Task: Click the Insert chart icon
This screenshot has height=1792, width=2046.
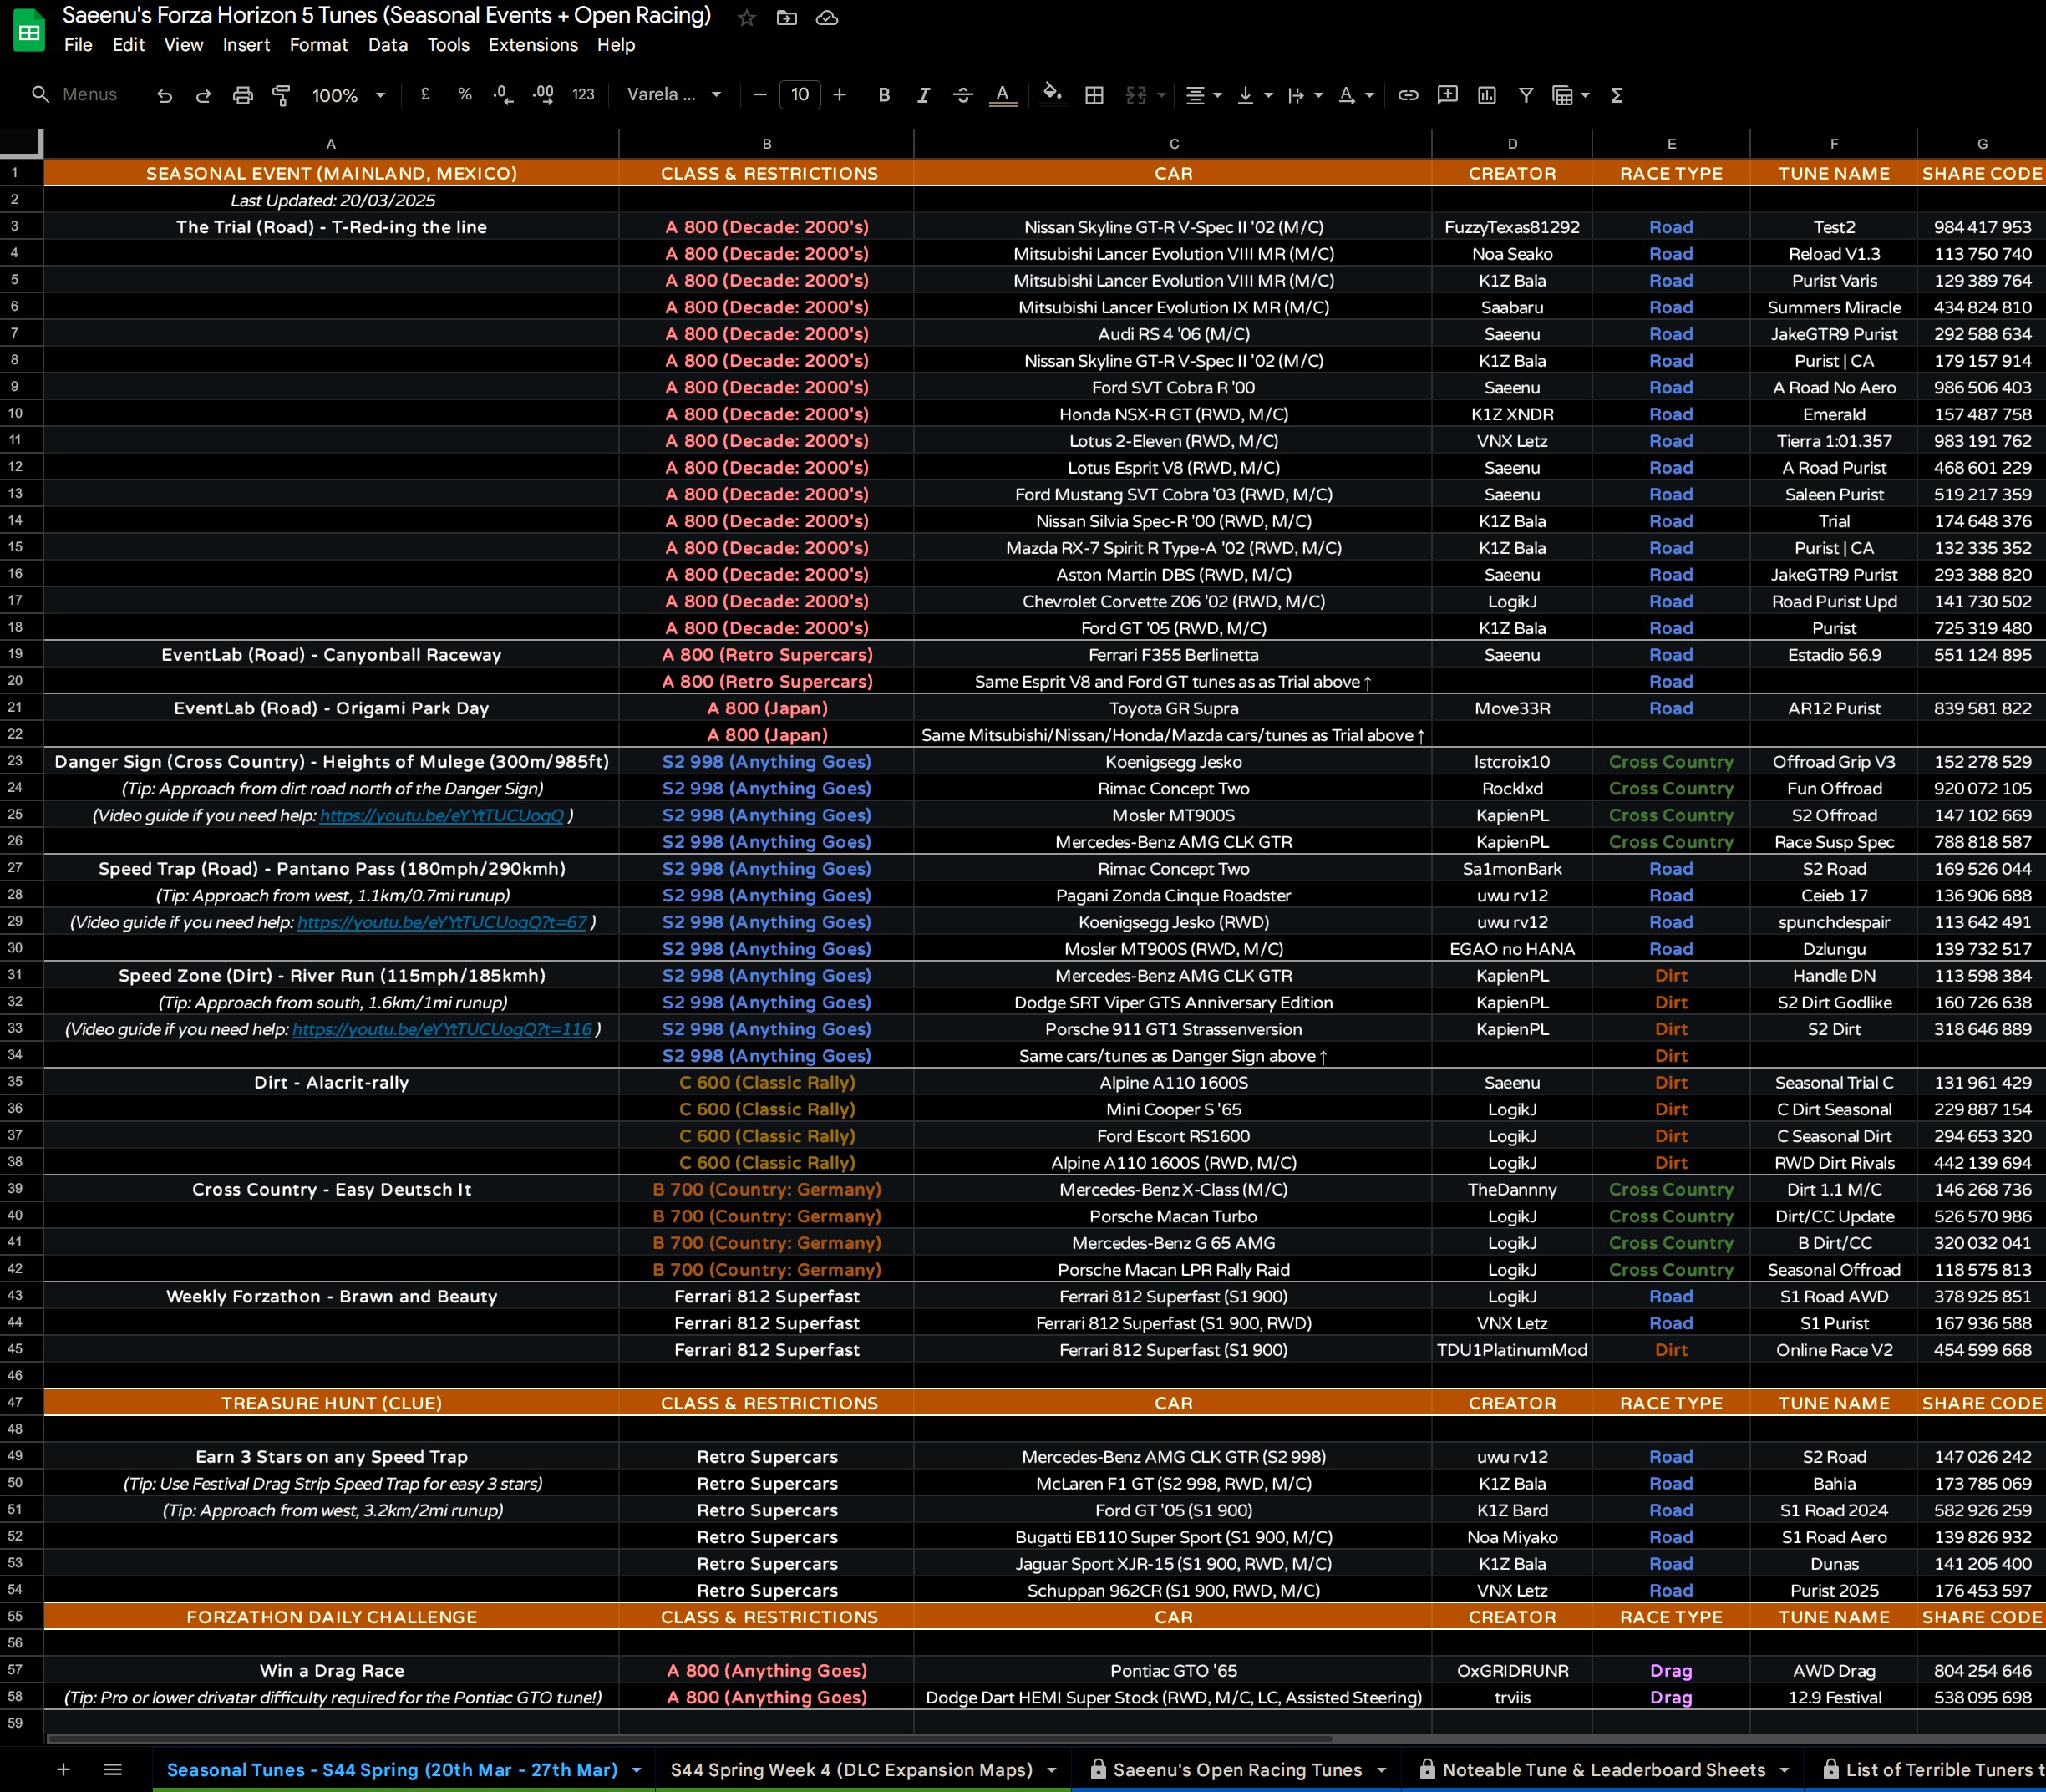Action: click(1487, 95)
